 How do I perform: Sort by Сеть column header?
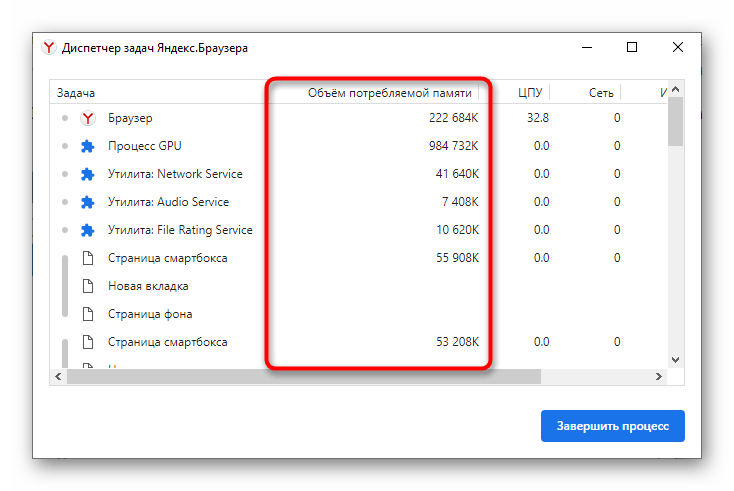601,93
